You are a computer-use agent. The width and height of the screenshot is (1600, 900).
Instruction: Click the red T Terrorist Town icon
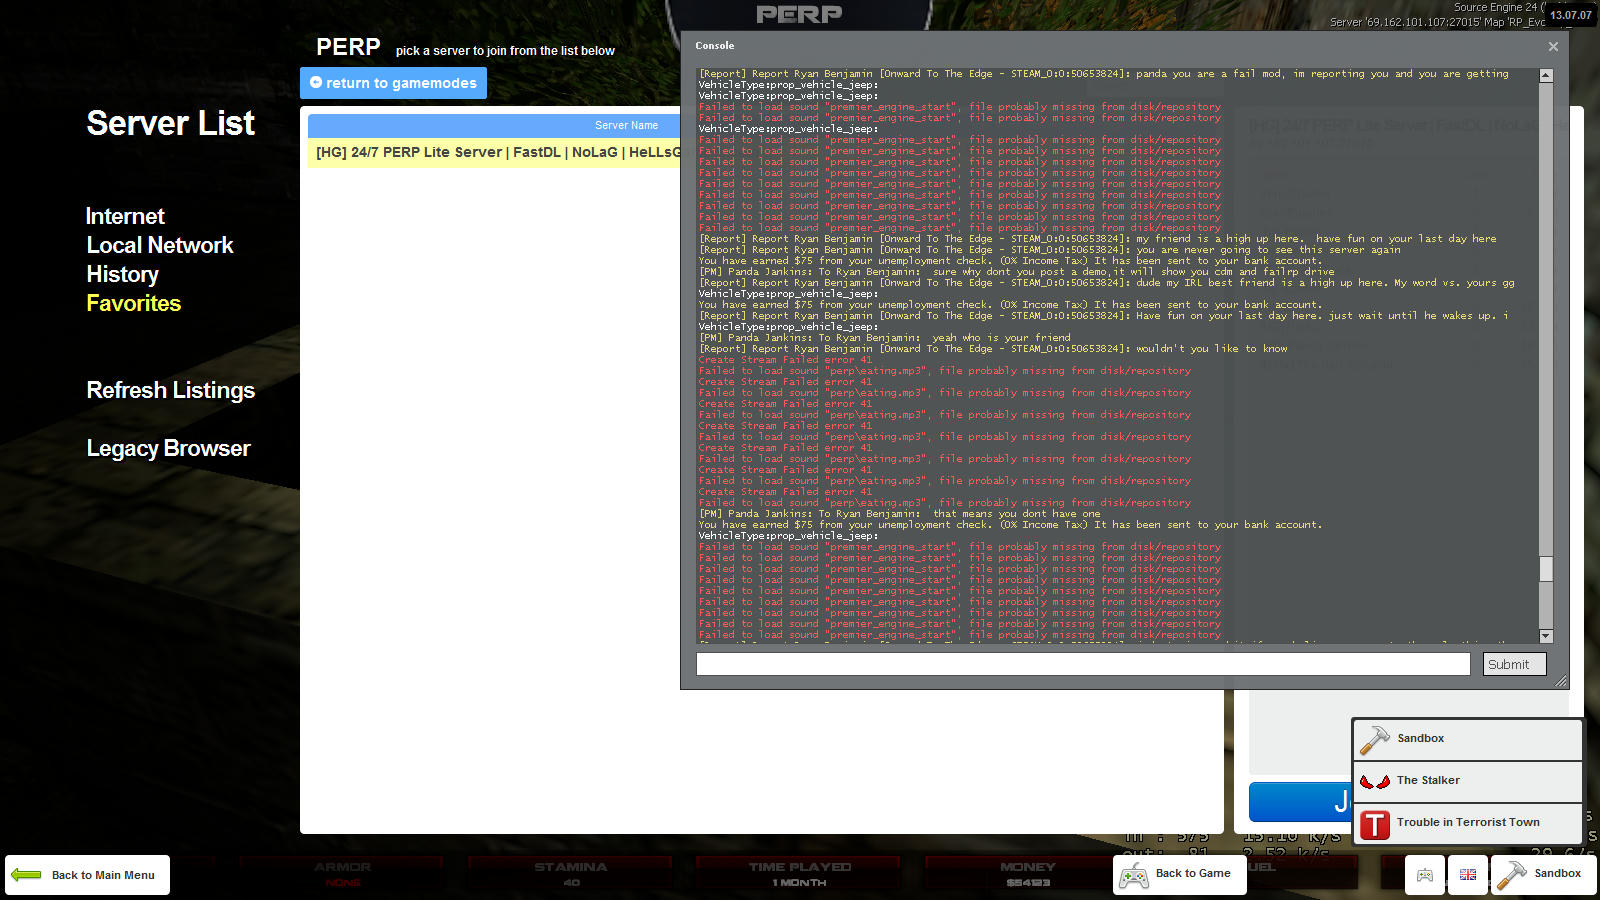(x=1375, y=824)
